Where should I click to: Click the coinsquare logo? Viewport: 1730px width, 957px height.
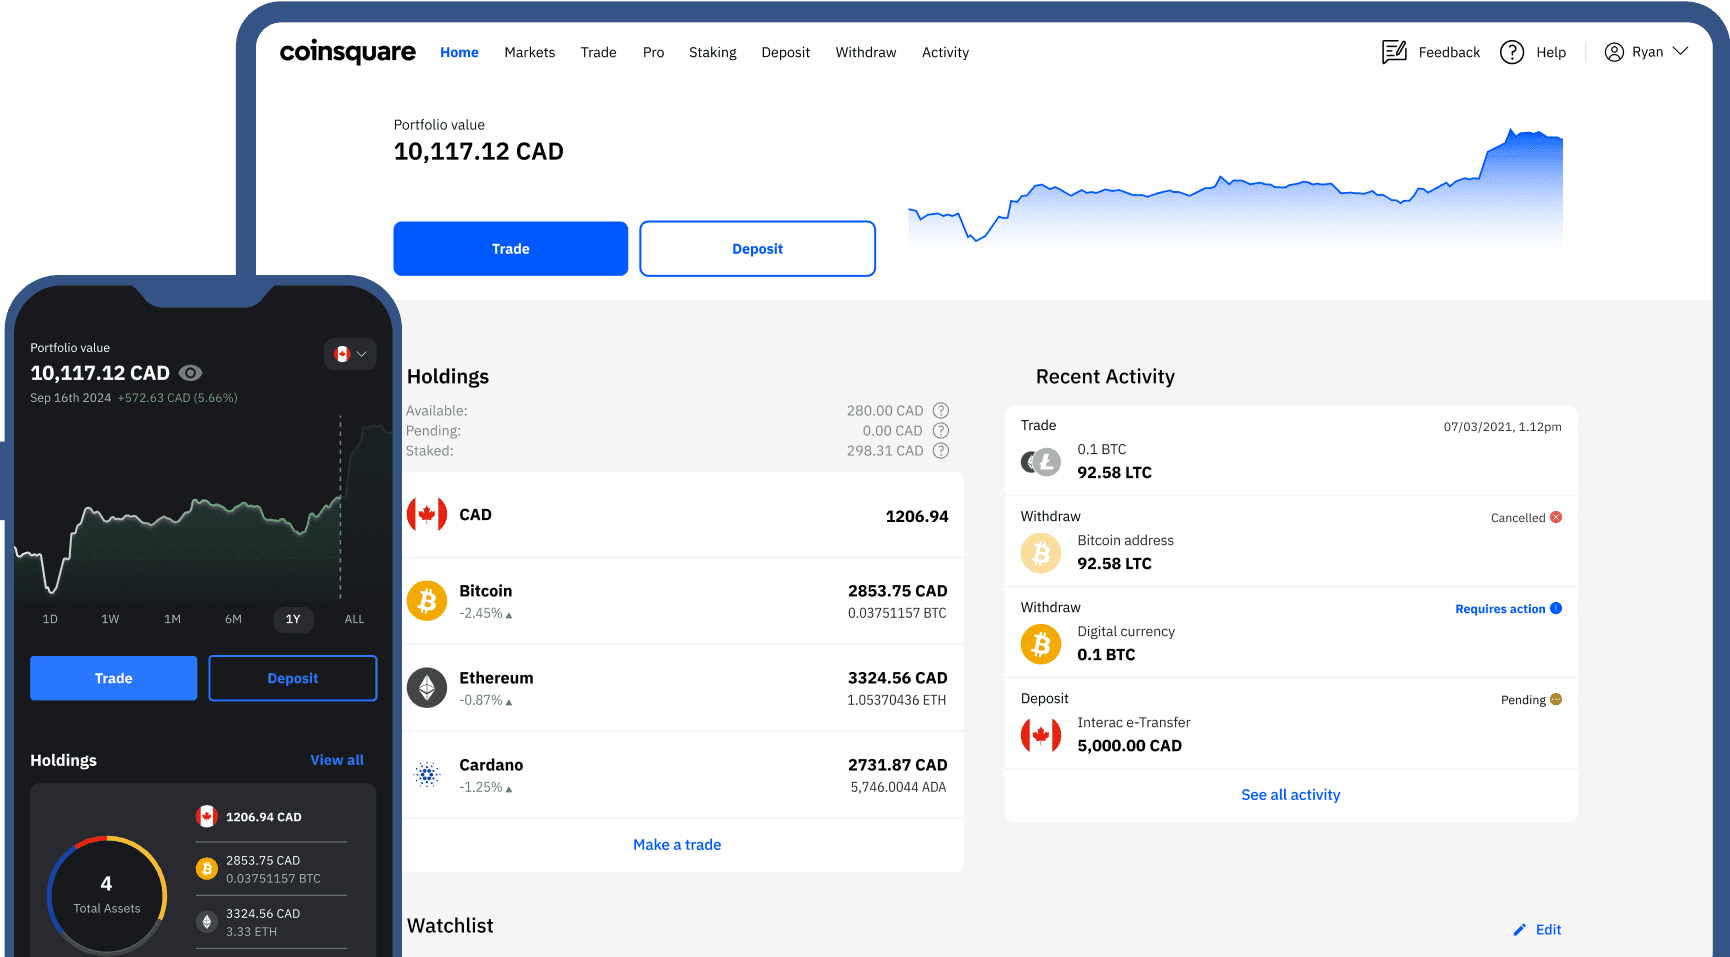[x=347, y=52]
